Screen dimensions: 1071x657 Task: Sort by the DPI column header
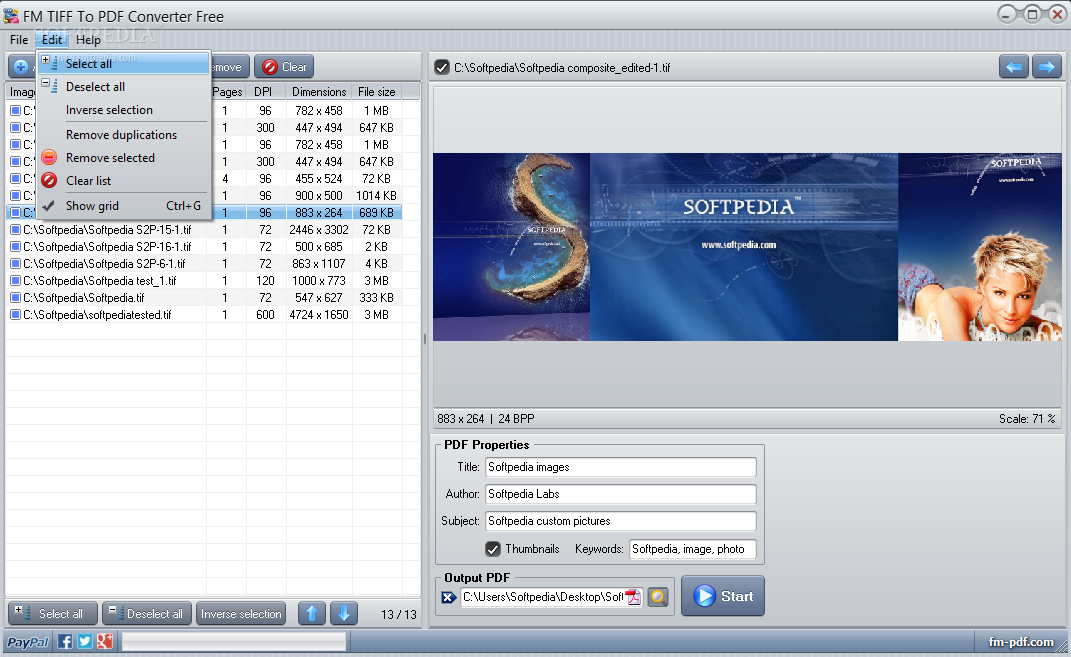264,92
